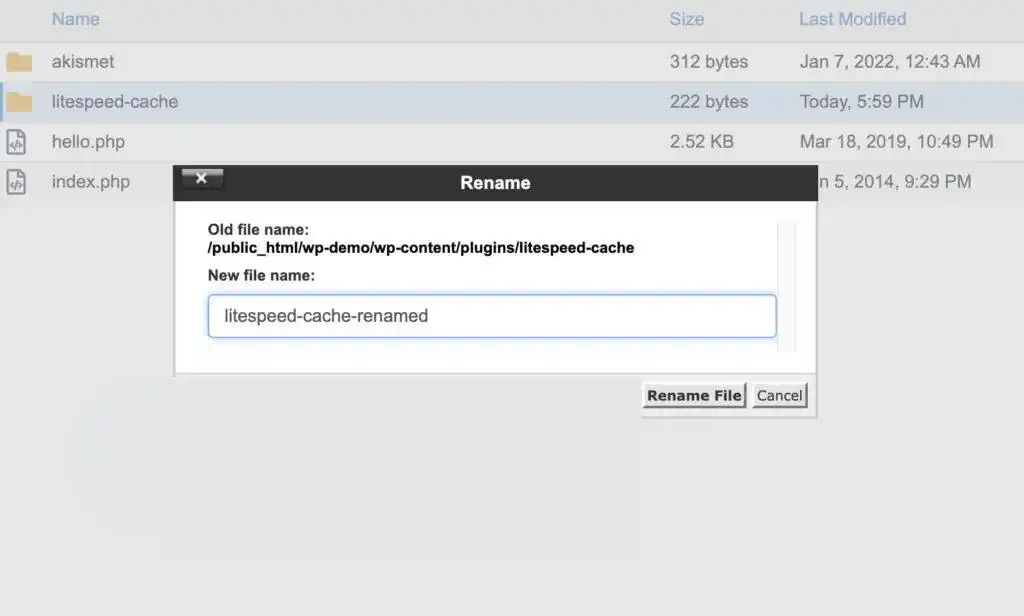Viewport: 1024px width, 616px height.
Task: Select the litespeed-cache folder icon
Action: (x=20, y=101)
